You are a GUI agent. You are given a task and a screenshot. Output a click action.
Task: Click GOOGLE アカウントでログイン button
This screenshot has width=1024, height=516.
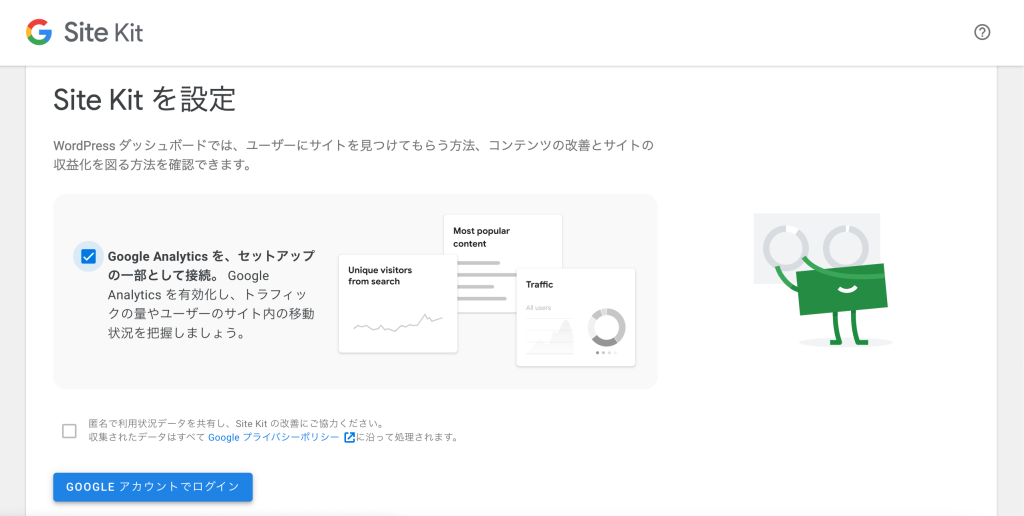coord(153,487)
